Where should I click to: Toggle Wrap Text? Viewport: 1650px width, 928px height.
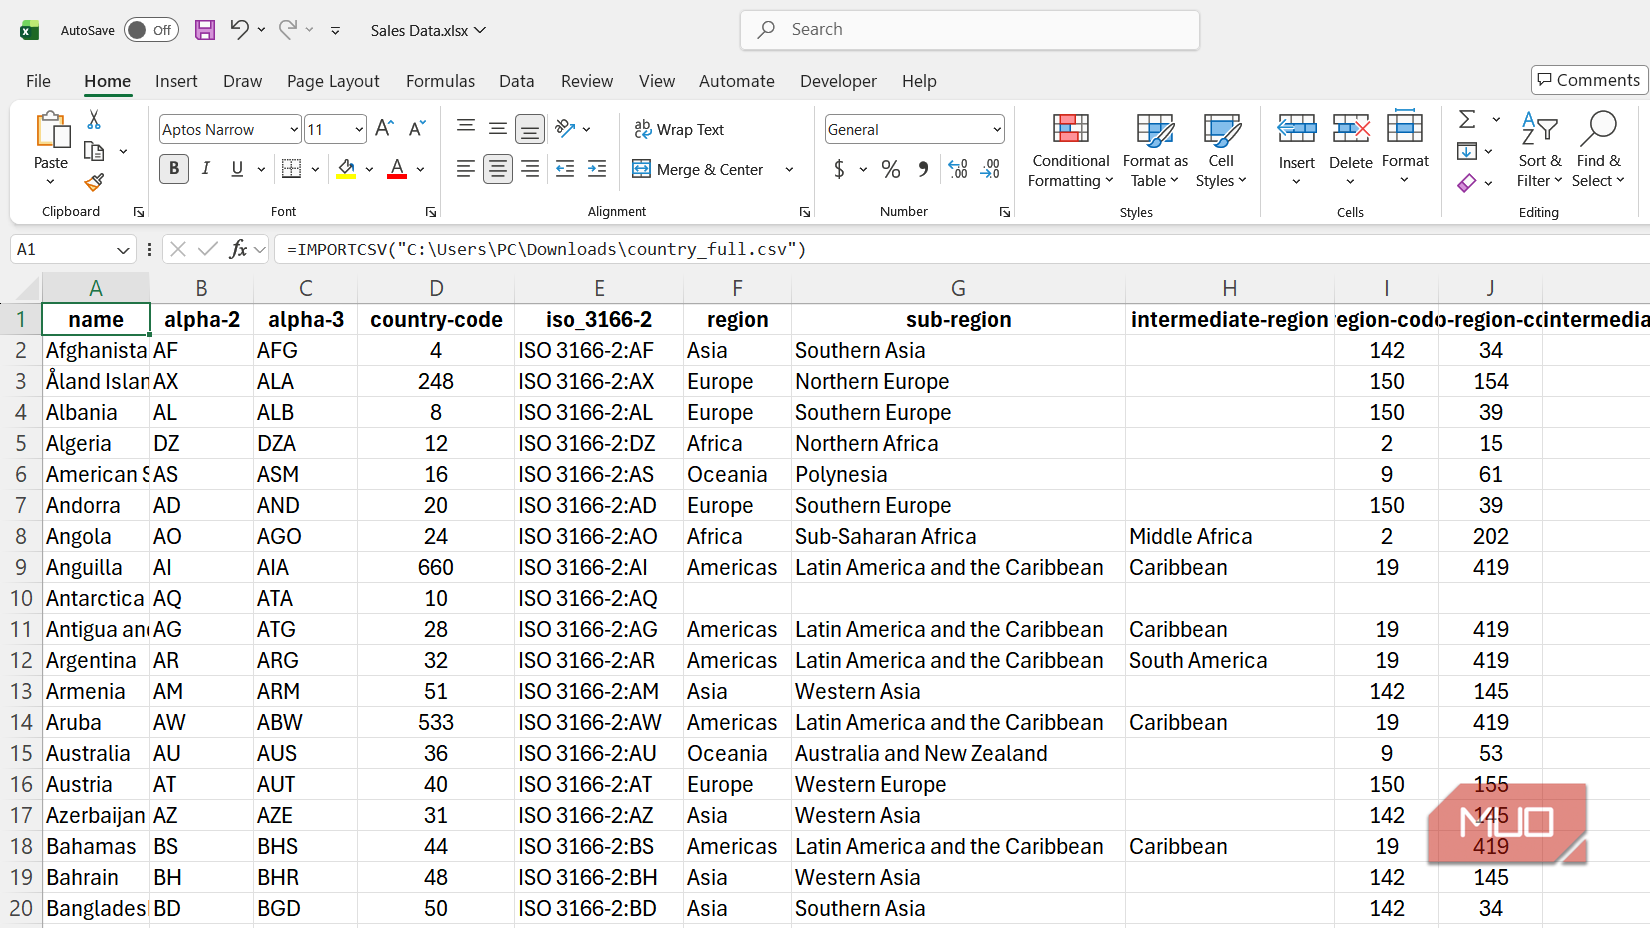coord(679,129)
